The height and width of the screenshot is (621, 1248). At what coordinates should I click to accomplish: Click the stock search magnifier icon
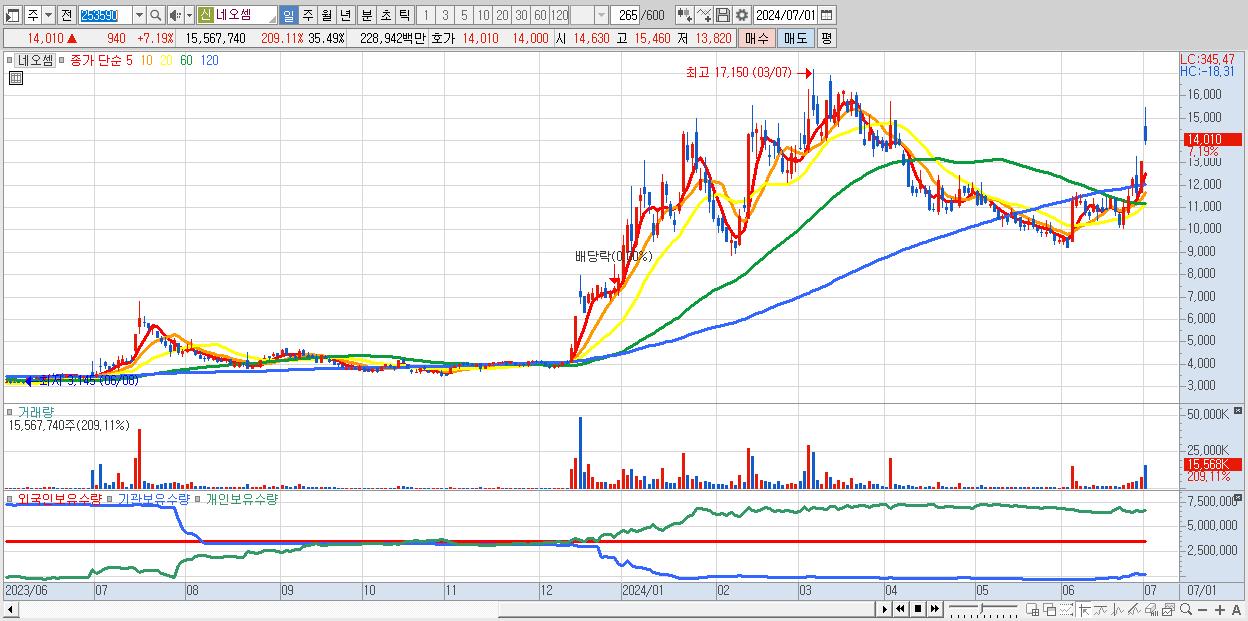pos(155,15)
